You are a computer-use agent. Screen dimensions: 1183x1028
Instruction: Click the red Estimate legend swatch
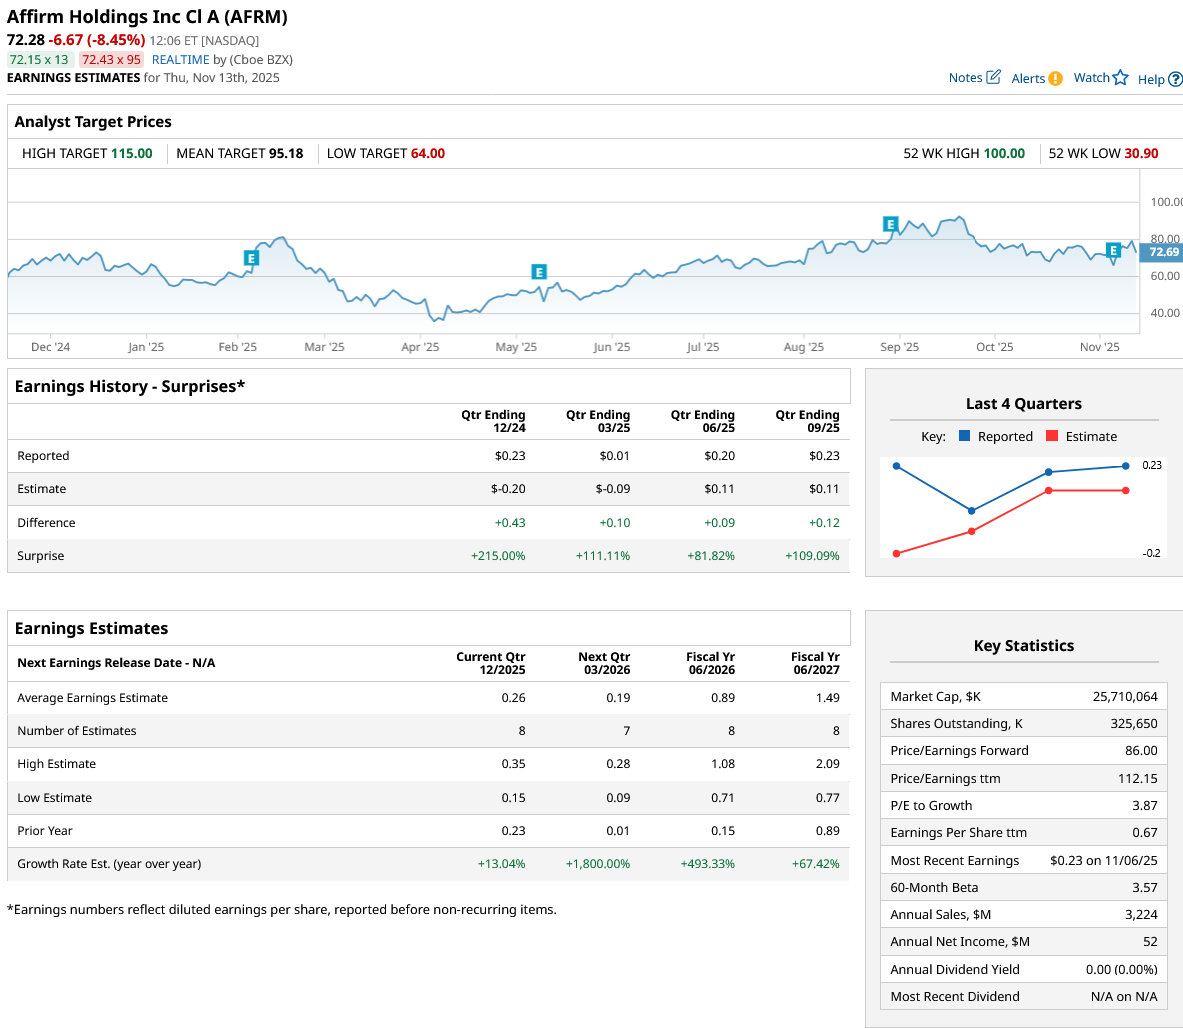point(1052,435)
